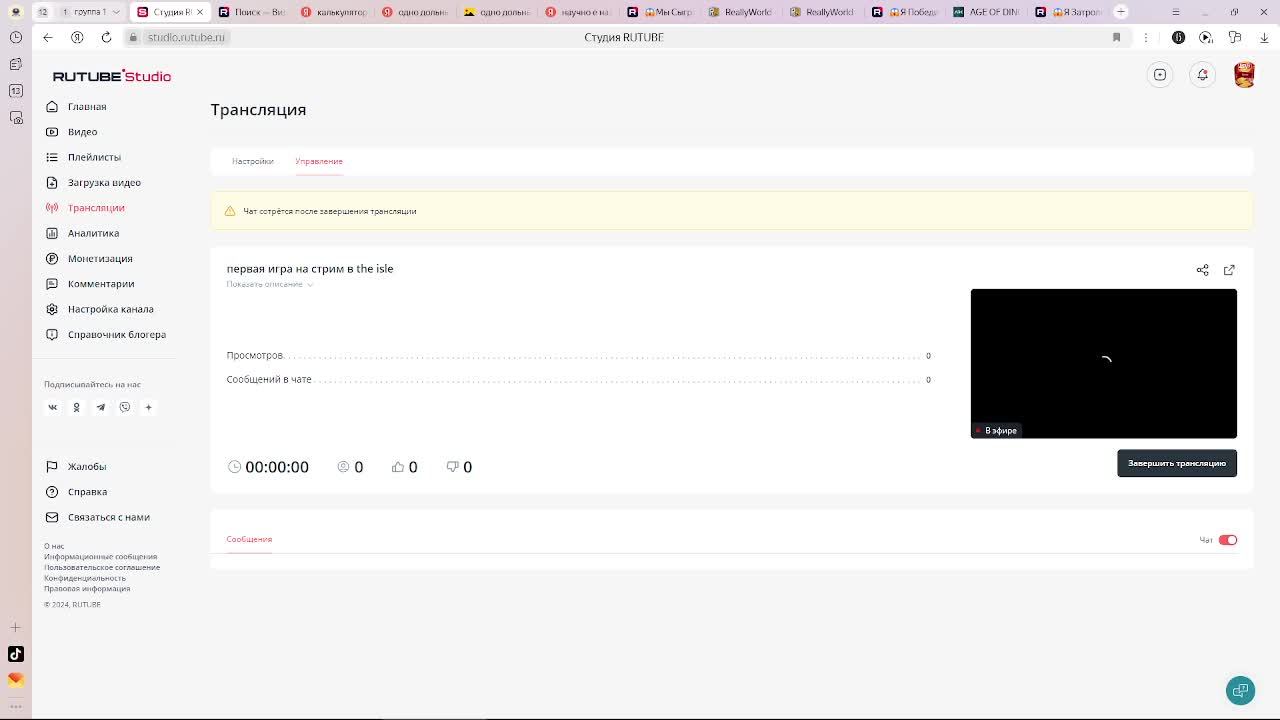Click the add video plus icon in header
This screenshot has height=720, width=1280.
click(1160, 74)
